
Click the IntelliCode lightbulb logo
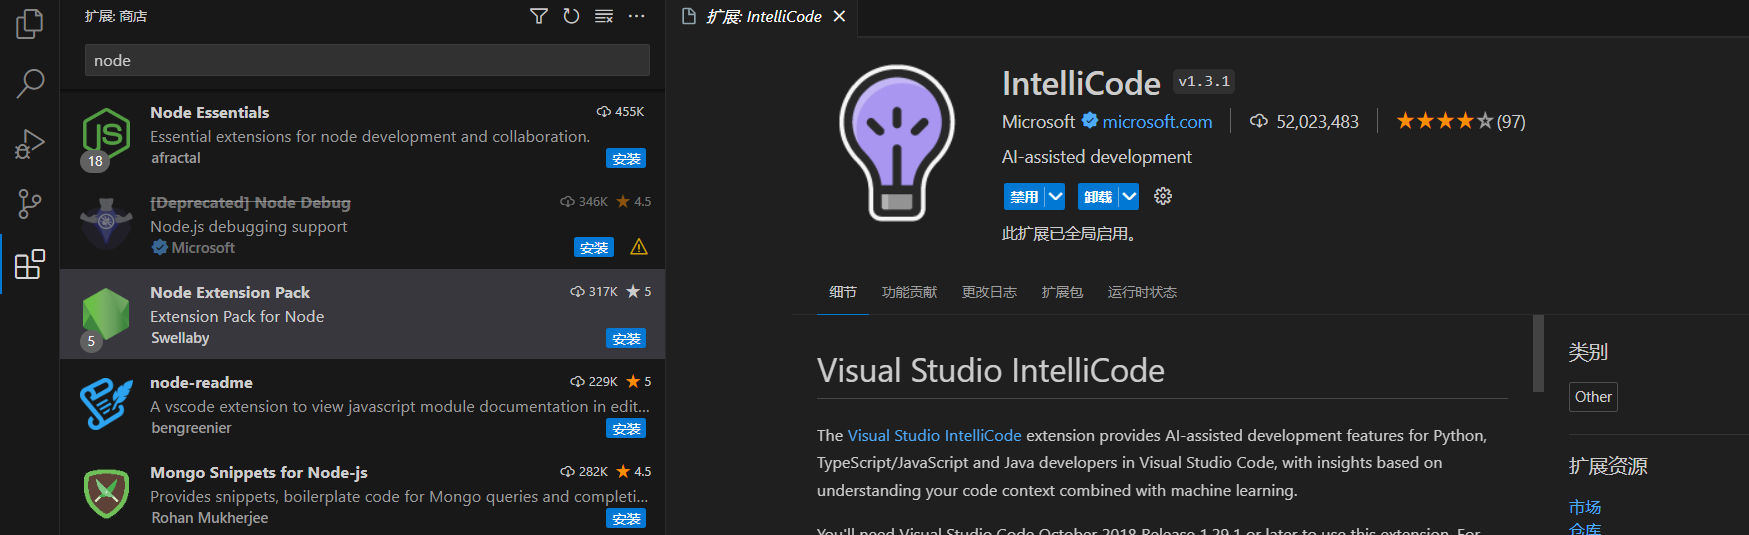click(897, 143)
